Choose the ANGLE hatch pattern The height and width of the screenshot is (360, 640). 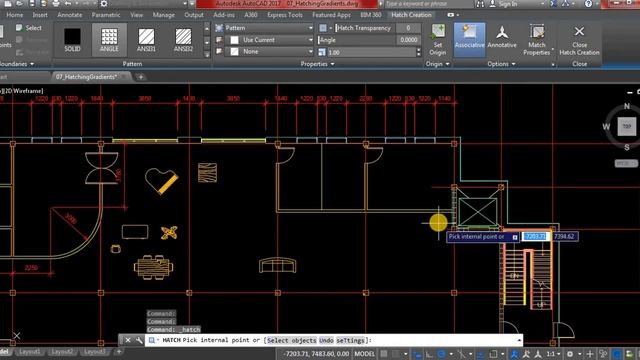click(x=109, y=40)
